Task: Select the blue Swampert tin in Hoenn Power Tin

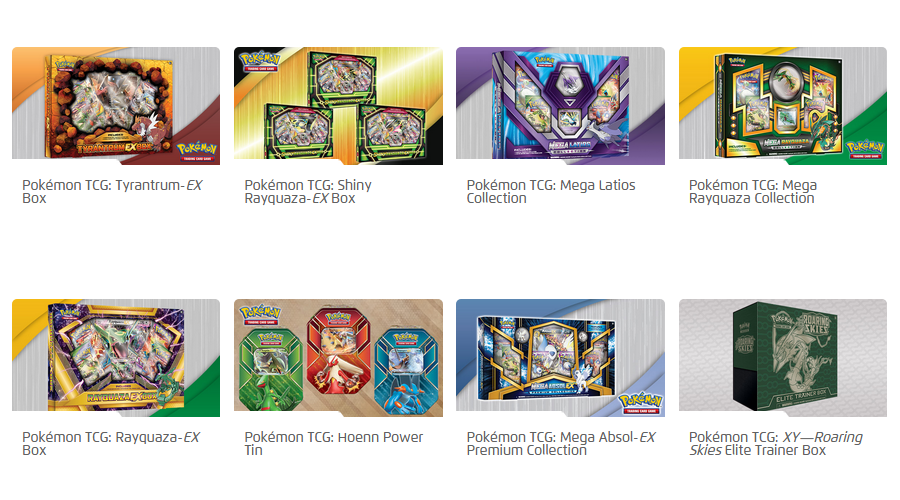Action: click(x=405, y=369)
